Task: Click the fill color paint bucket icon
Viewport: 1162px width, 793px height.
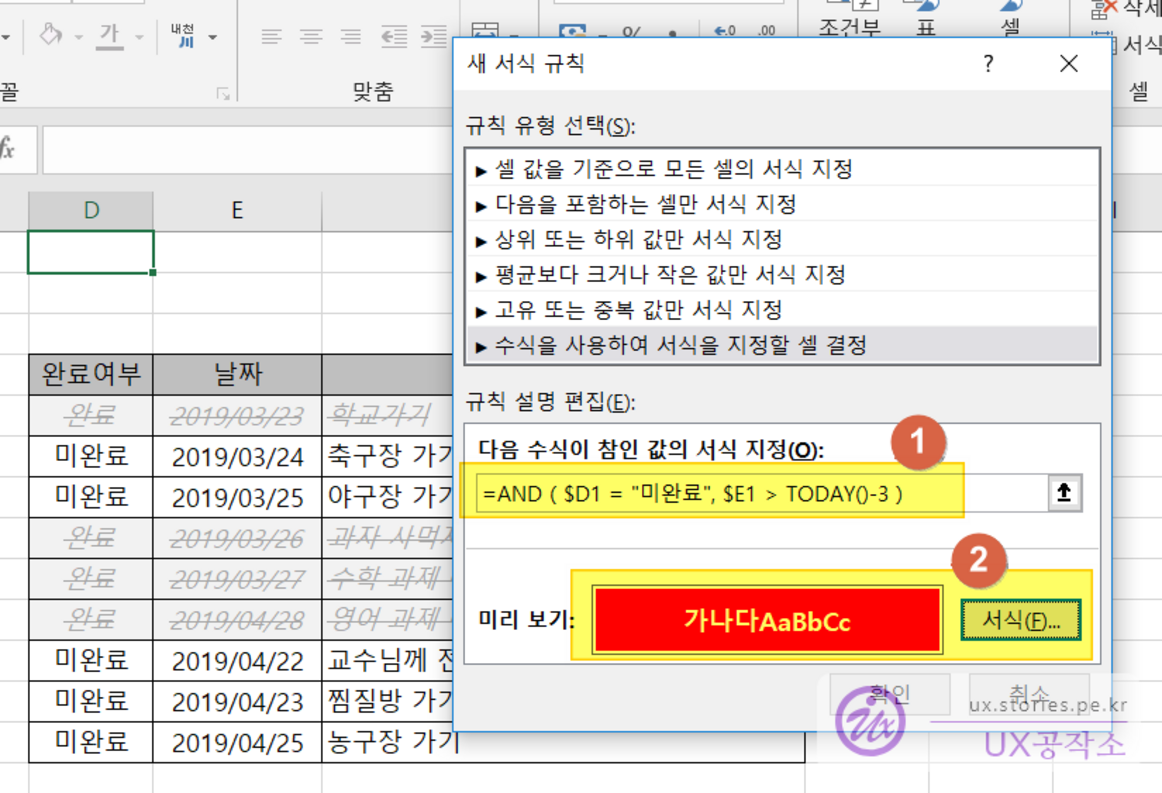Action: pos(50,37)
